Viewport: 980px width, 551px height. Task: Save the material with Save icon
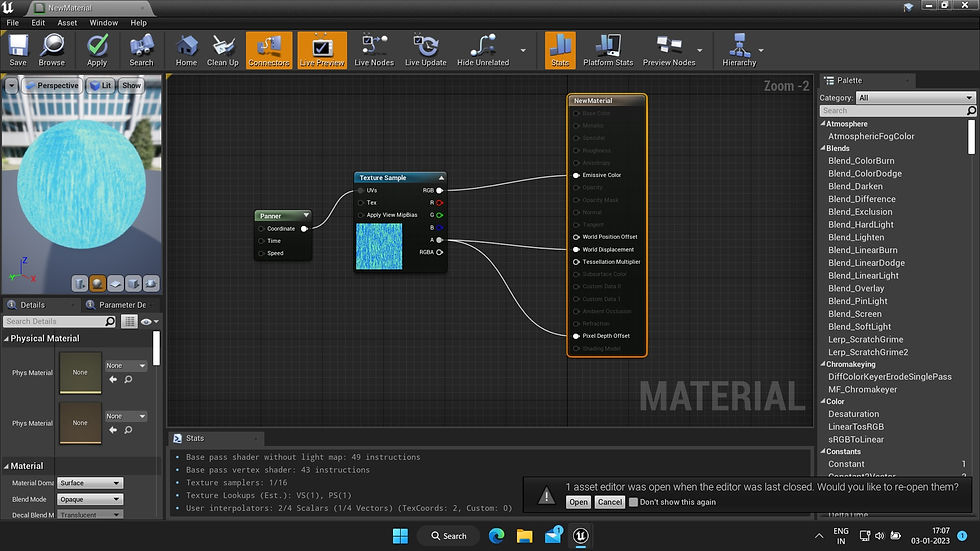point(18,50)
